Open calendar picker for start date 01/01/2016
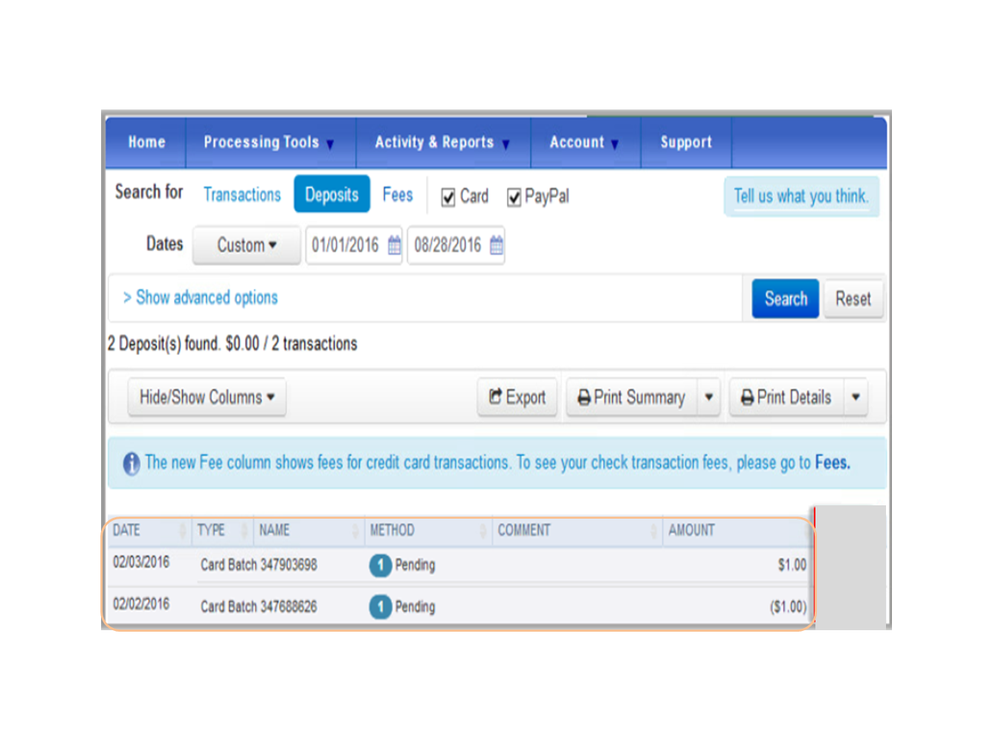 [394, 245]
